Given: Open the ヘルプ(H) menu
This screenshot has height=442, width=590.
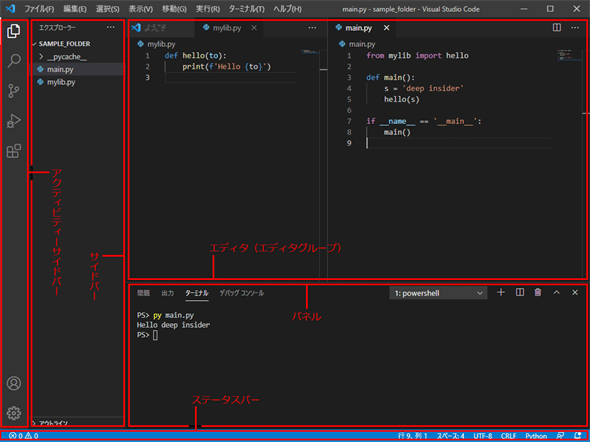Looking at the screenshot, I should [287, 9].
